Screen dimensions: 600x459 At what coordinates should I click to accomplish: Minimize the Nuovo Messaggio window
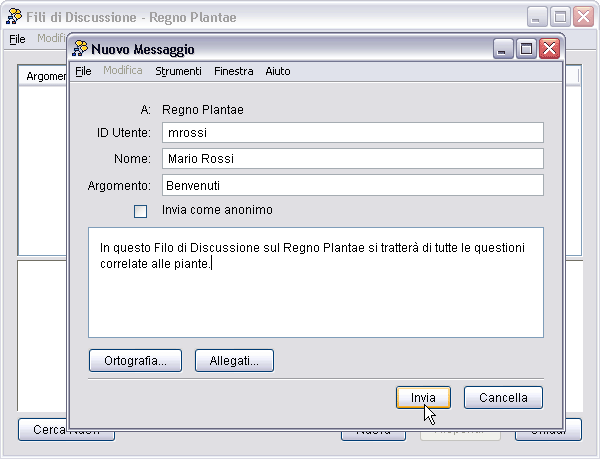(504, 48)
